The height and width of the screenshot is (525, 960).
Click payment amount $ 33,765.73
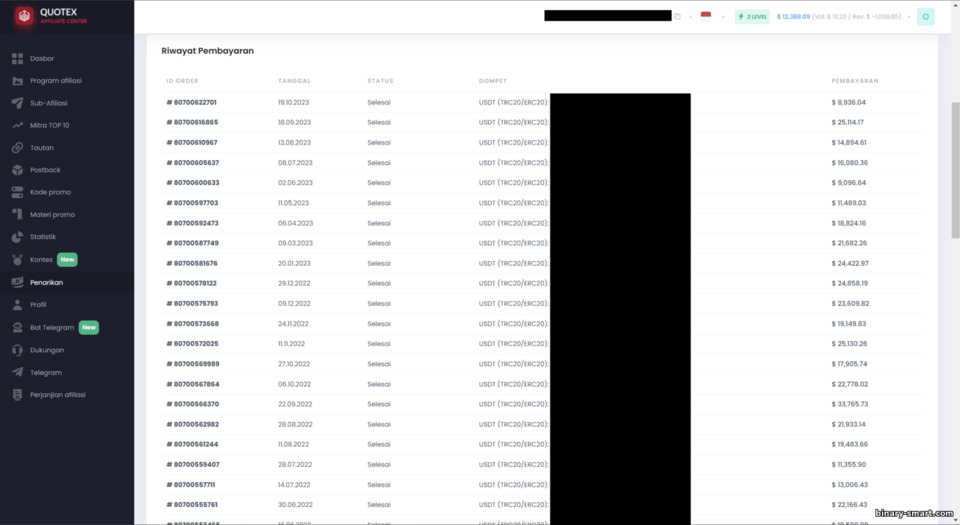pyautogui.click(x=850, y=404)
